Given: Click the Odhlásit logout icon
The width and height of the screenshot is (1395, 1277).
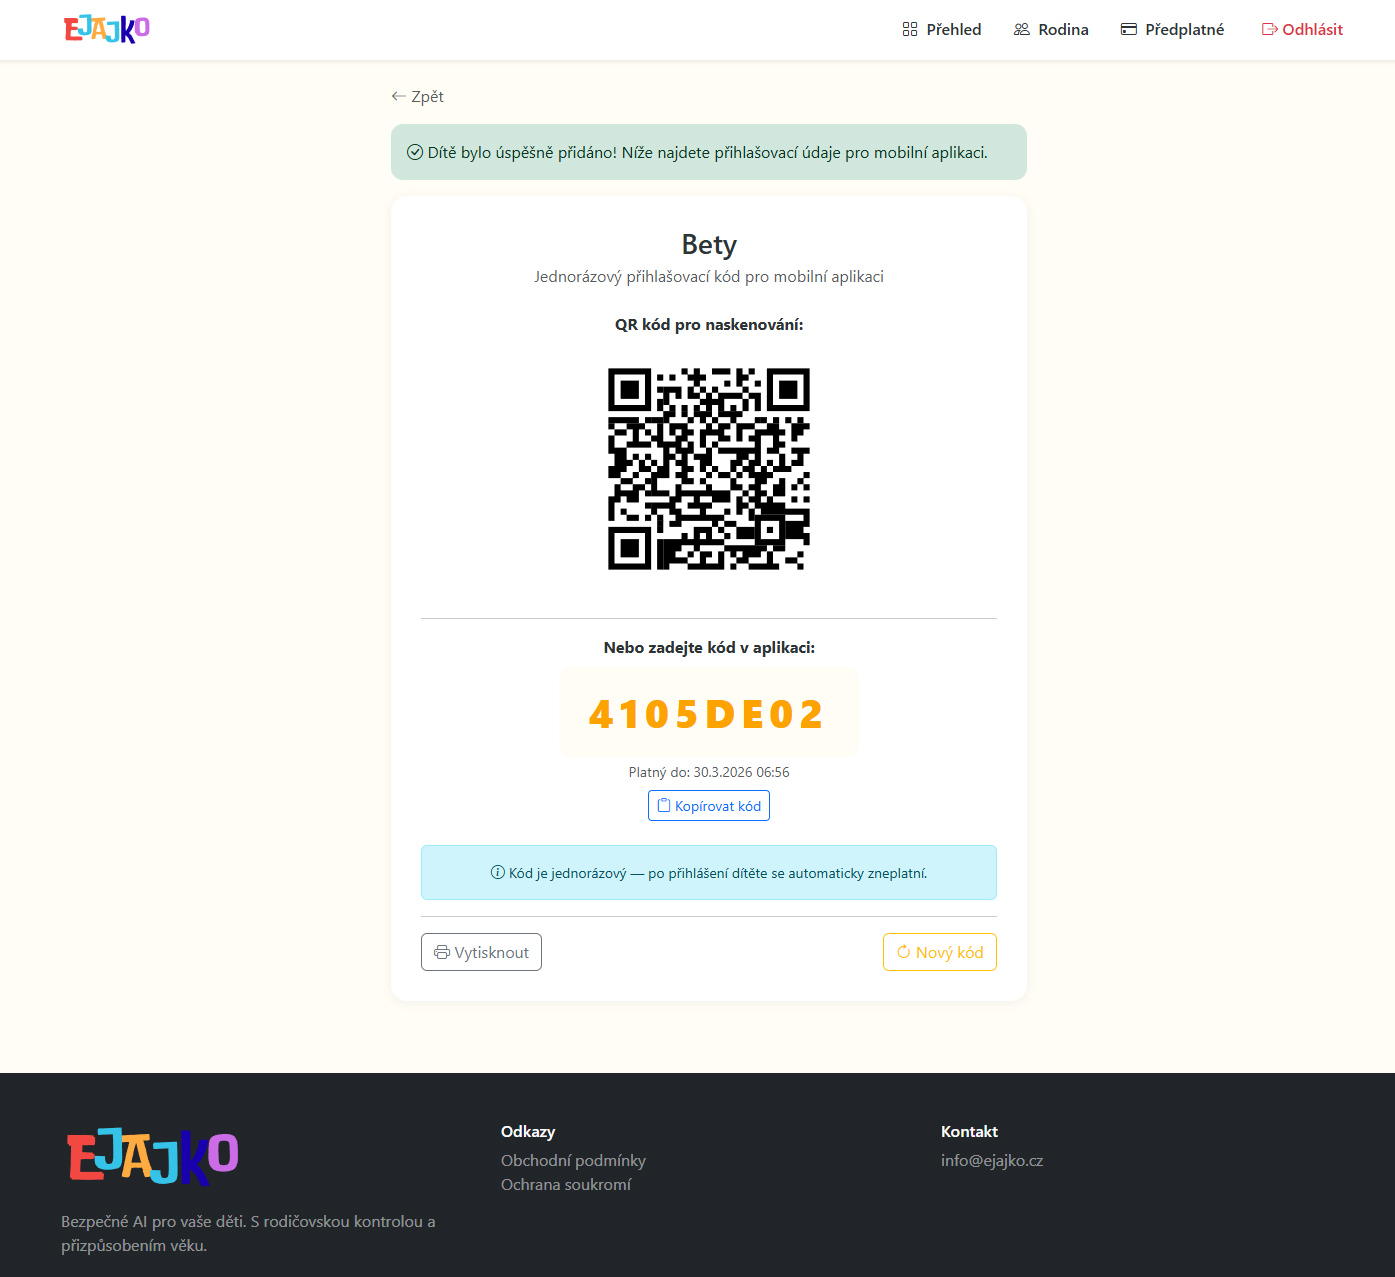Looking at the screenshot, I should click(1269, 30).
